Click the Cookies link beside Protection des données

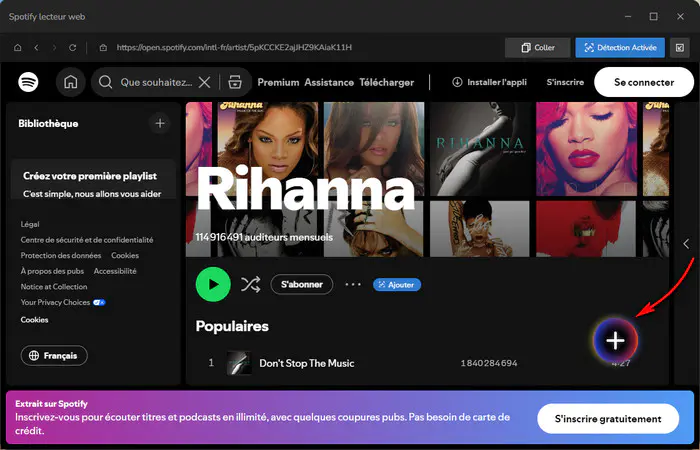(125, 255)
